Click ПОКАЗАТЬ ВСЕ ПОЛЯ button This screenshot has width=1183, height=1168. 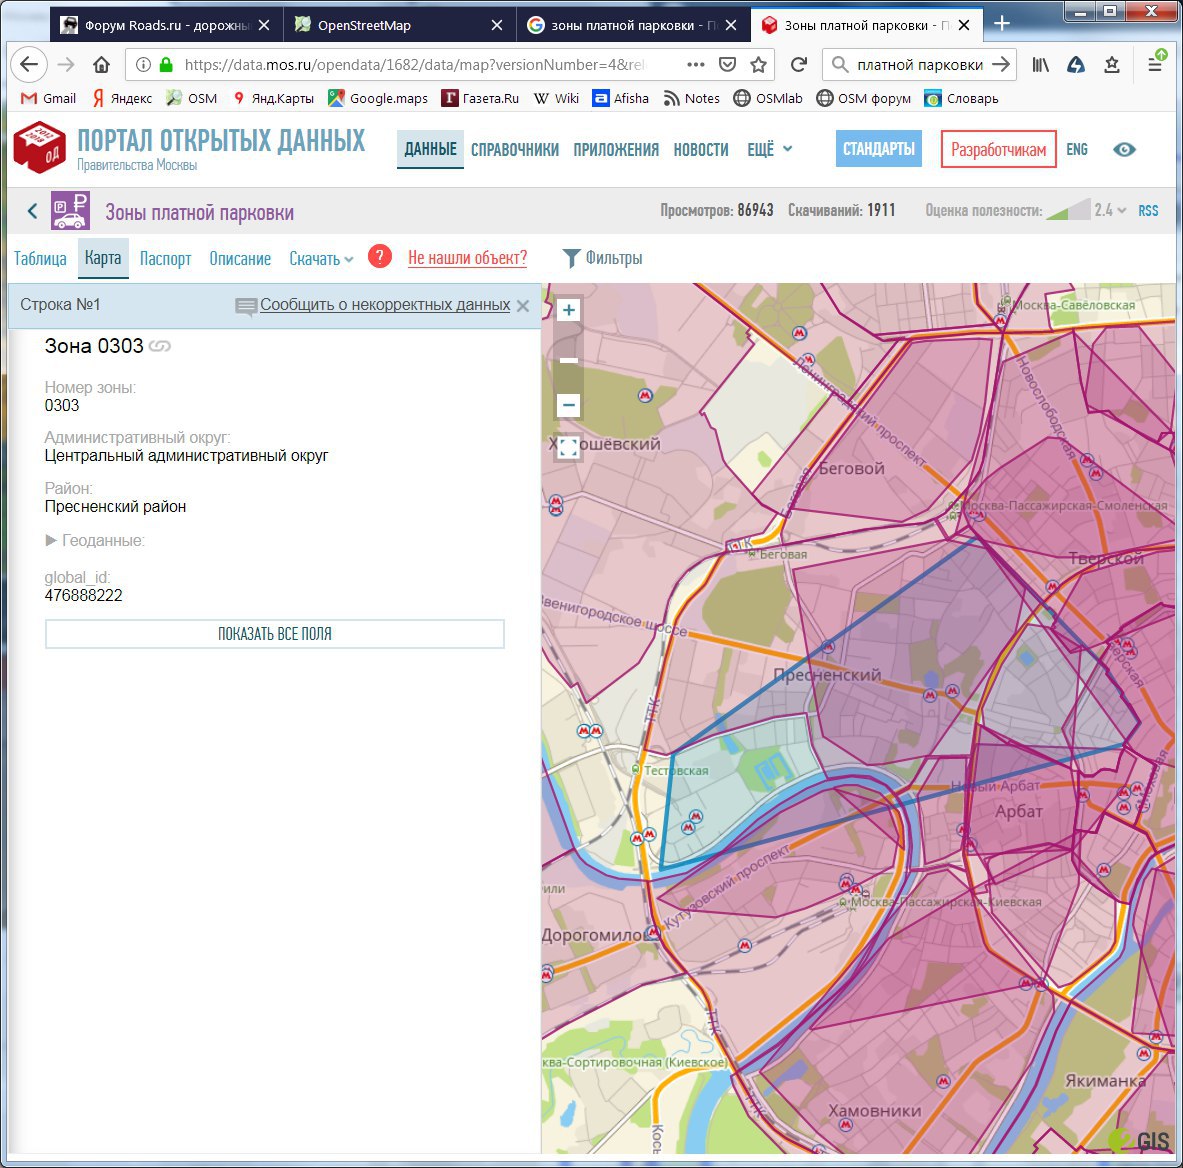tap(275, 634)
